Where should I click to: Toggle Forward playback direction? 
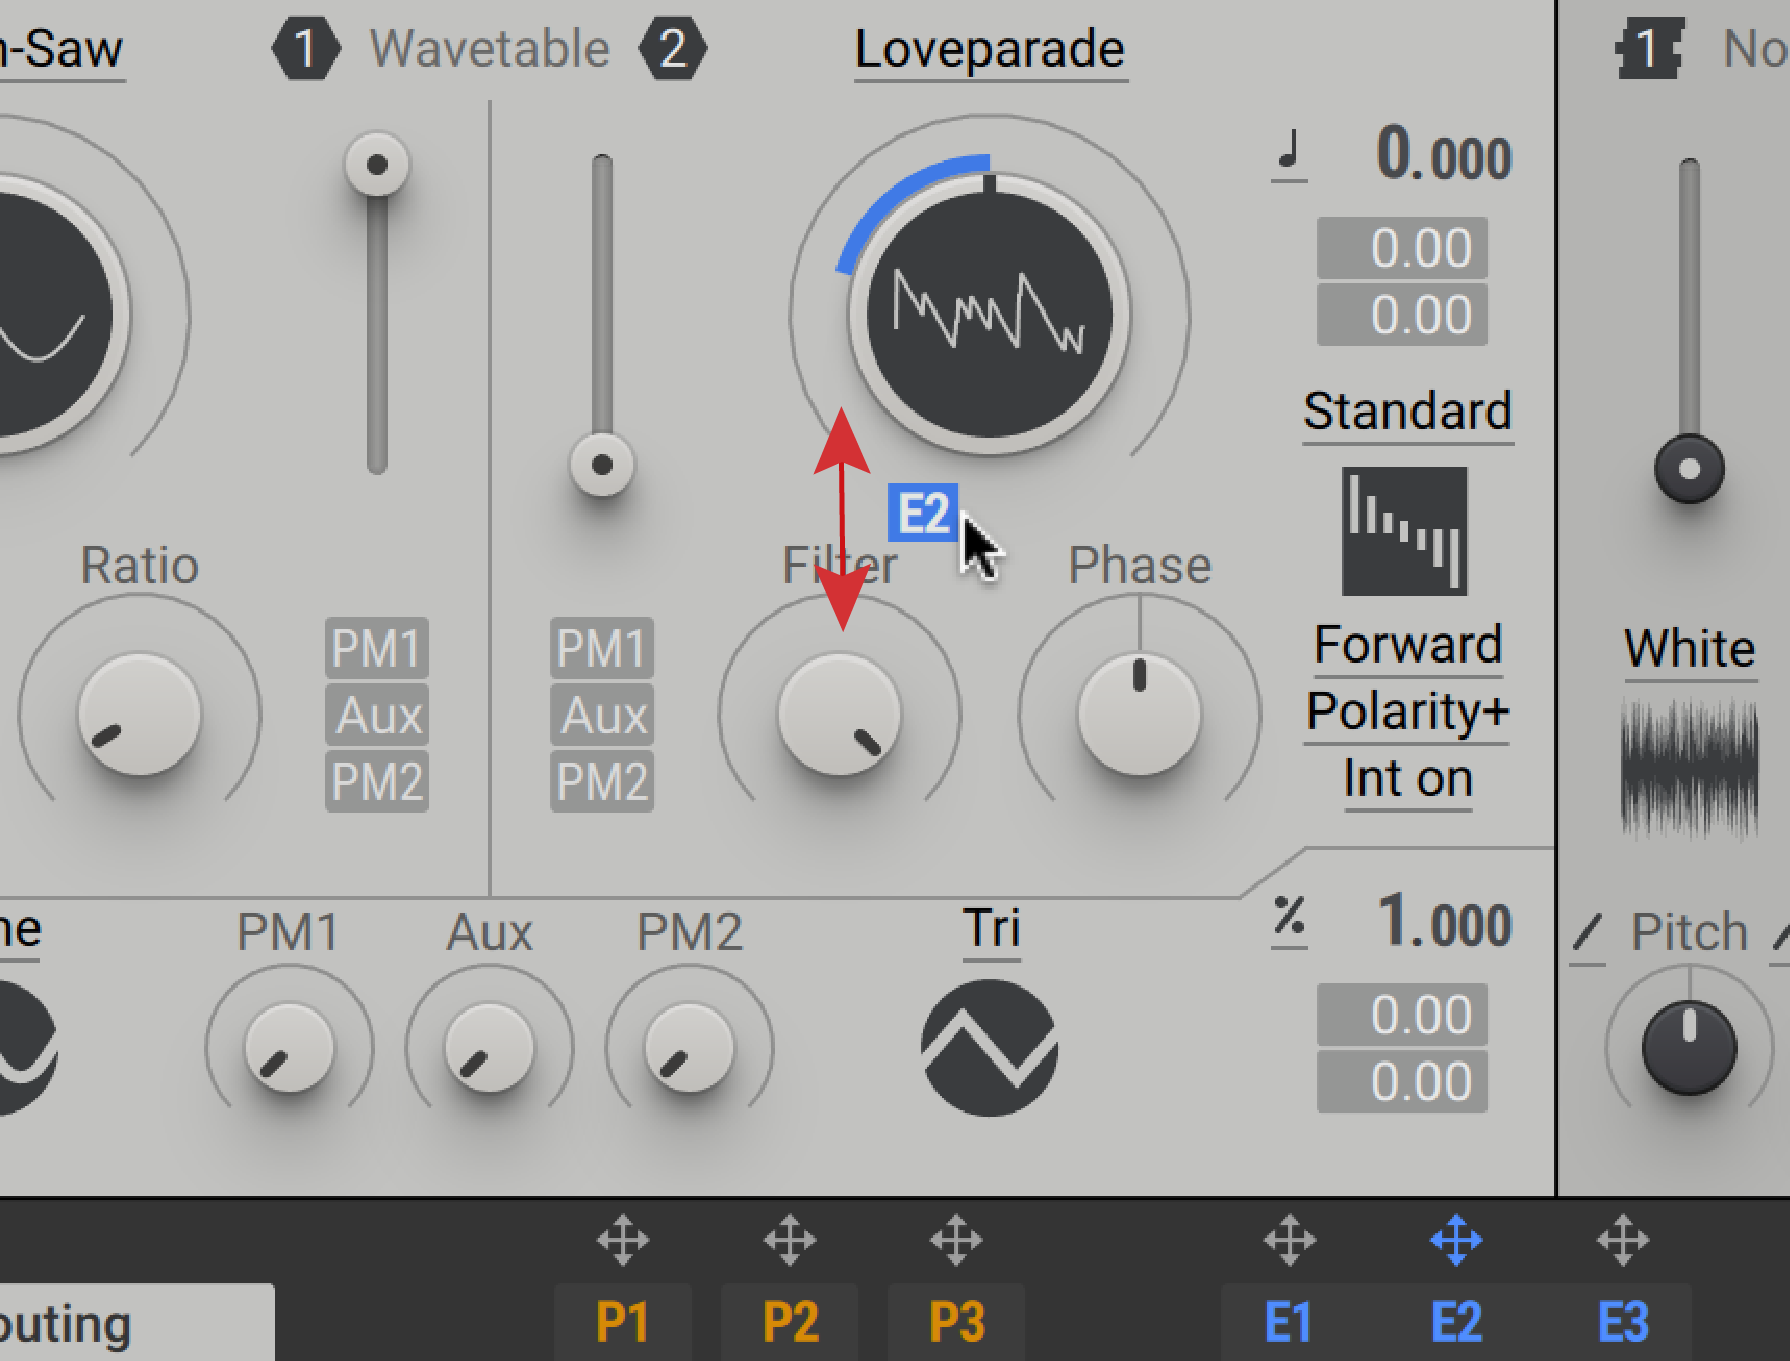(1408, 644)
